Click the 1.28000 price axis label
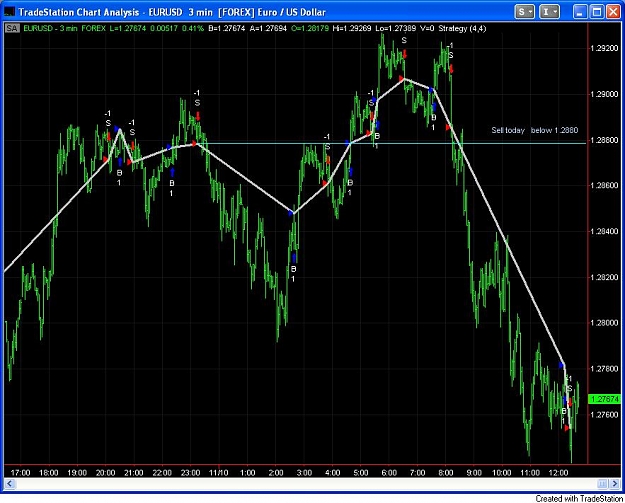The image size is (625, 503). [x=605, y=323]
